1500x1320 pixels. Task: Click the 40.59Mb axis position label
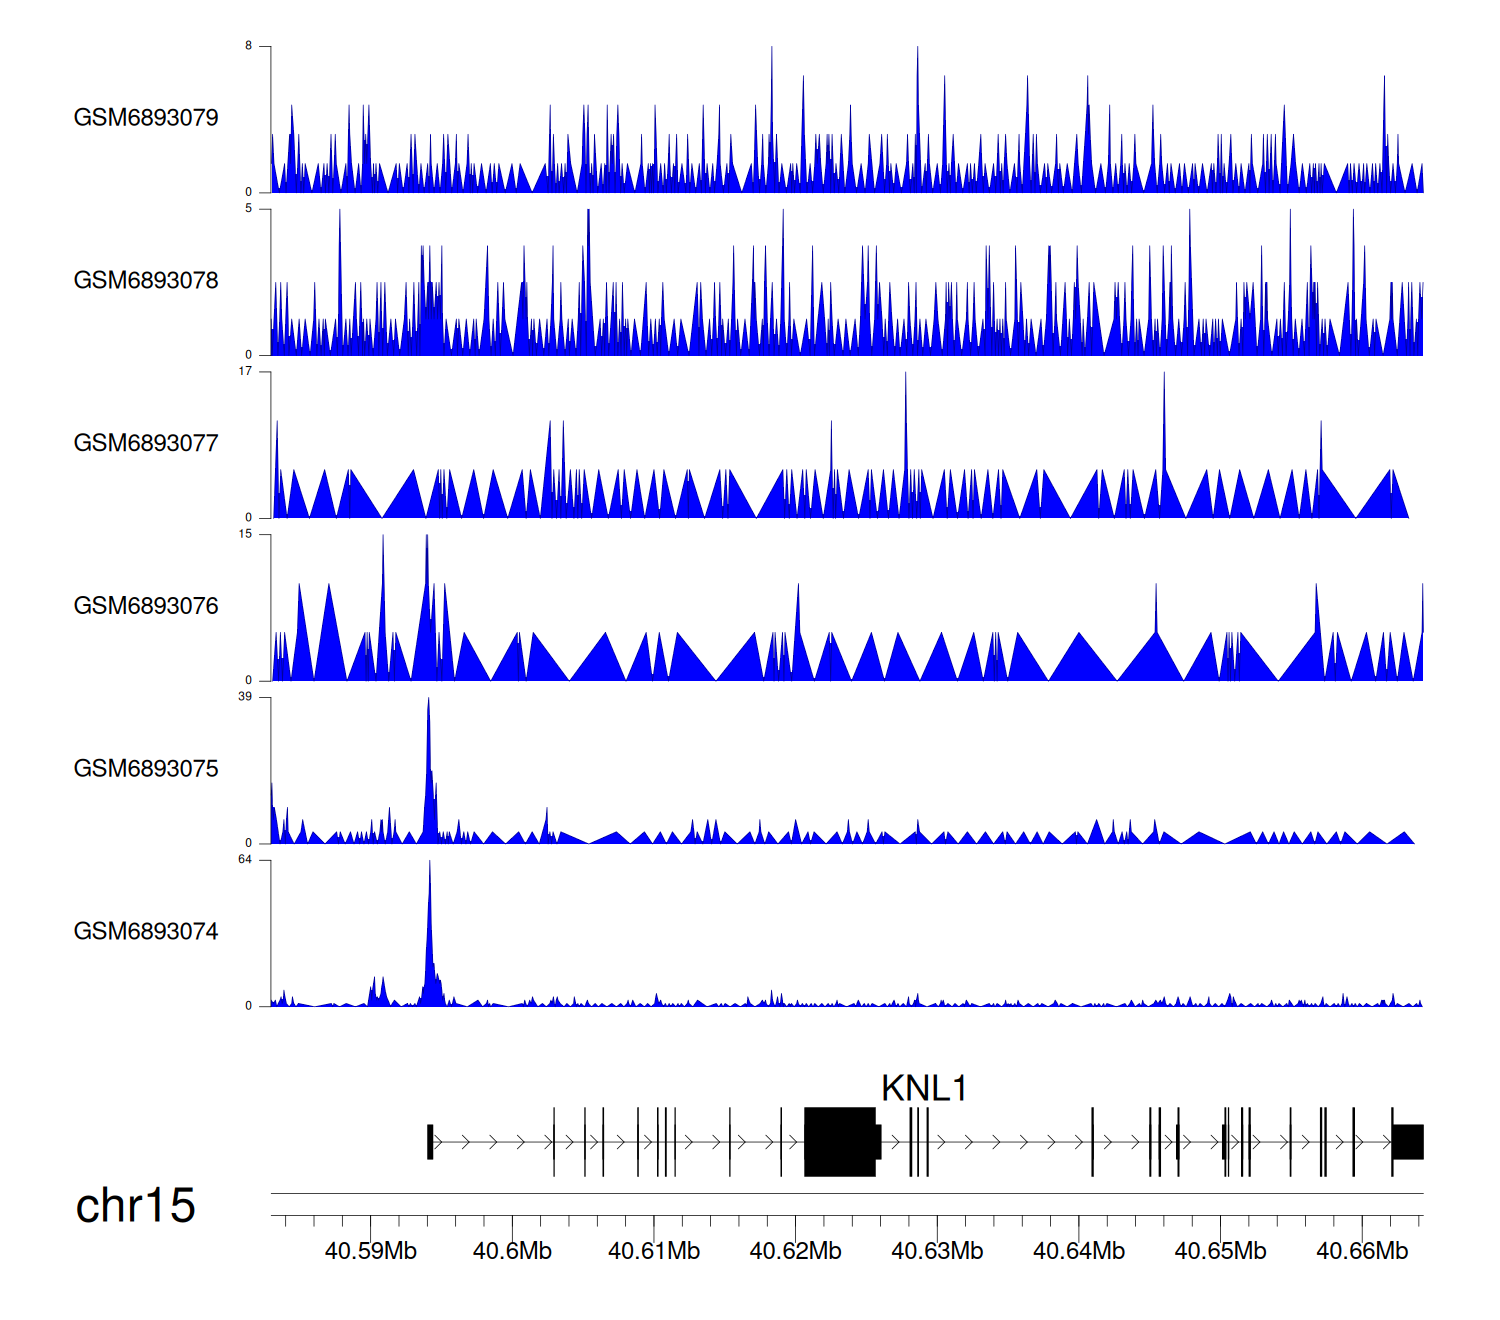pos(370,1251)
